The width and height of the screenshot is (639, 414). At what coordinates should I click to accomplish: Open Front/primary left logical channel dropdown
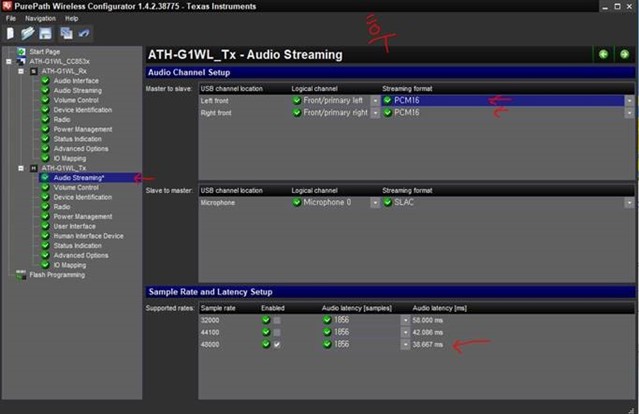(x=375, y=101)
